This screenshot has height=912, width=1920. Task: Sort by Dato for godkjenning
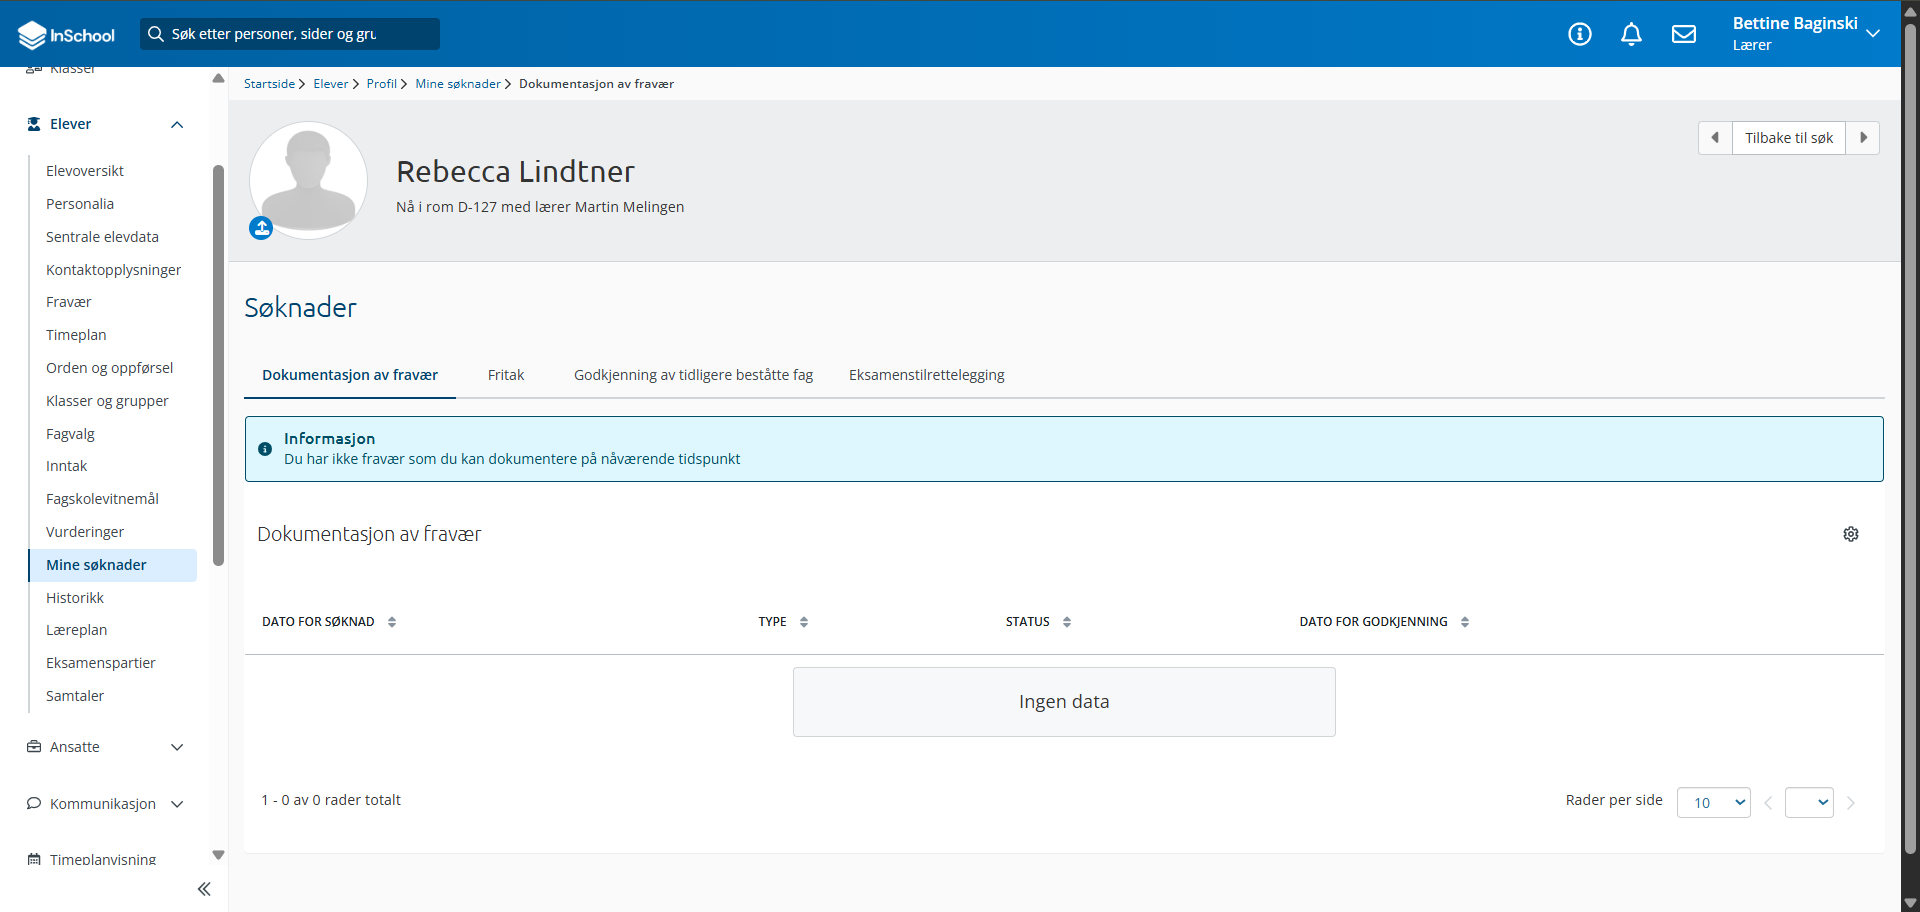pos(1465,622)
